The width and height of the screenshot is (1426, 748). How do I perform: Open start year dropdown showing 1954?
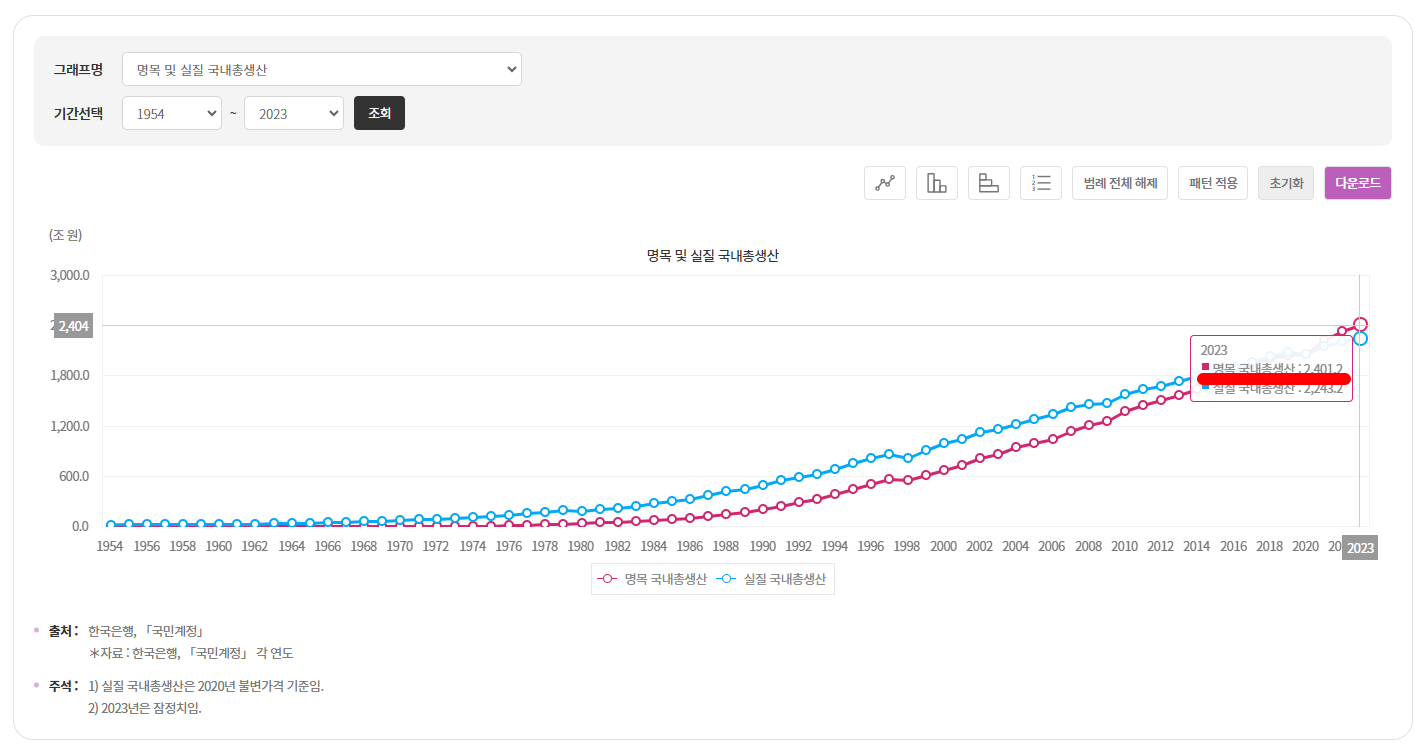point(172,113)
